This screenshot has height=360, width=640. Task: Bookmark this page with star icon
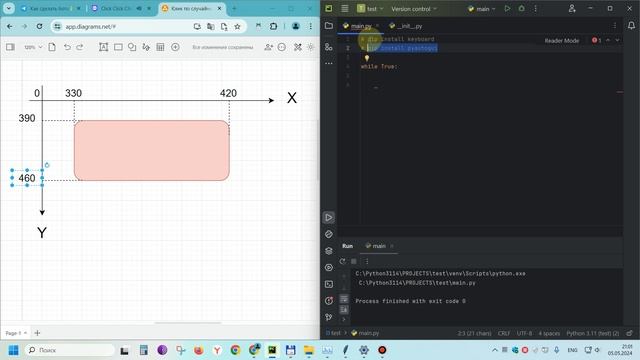tap(237, 27)
